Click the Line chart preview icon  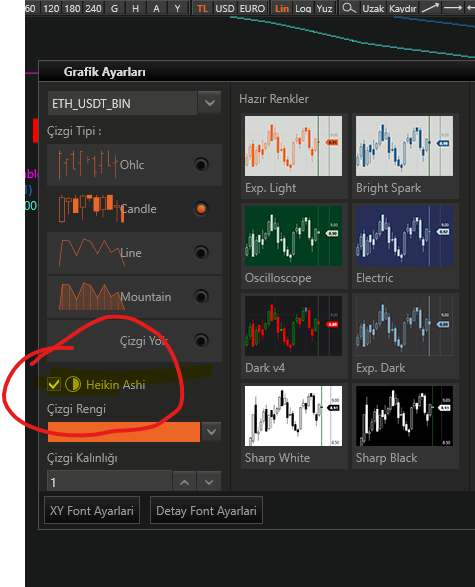click(92, 252)
